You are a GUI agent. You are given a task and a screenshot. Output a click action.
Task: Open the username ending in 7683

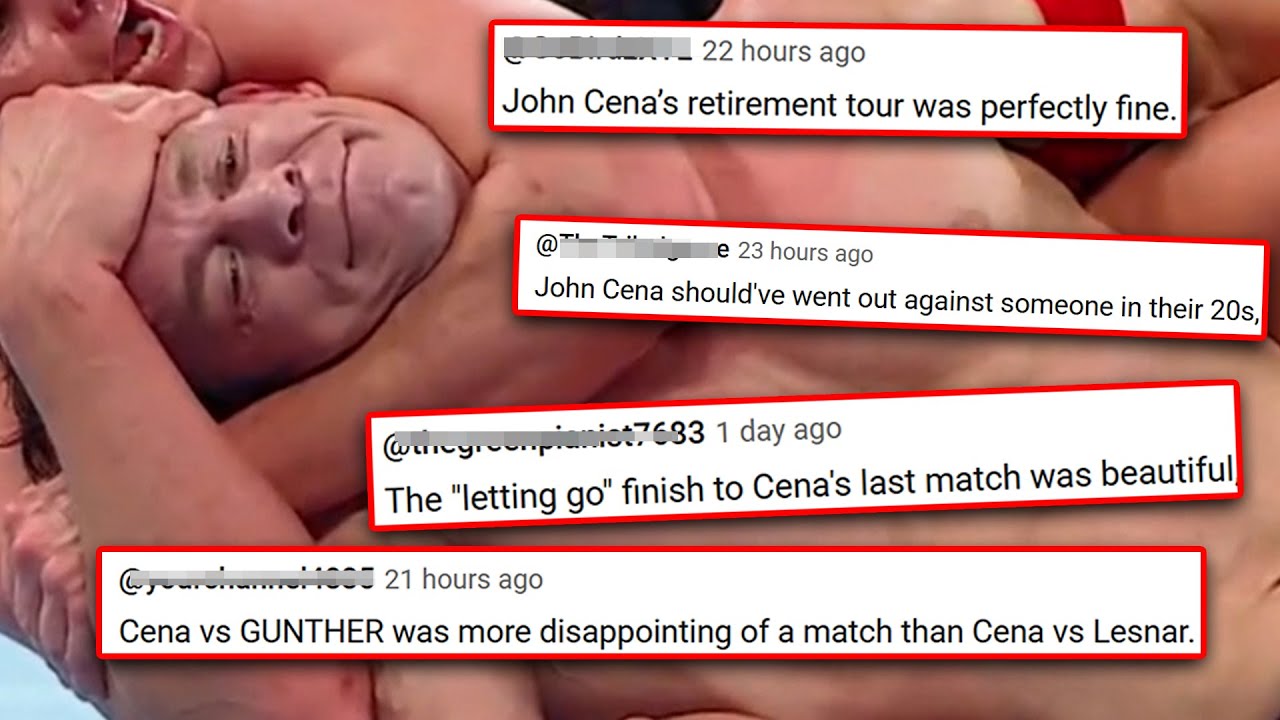[x=543, y=439]
